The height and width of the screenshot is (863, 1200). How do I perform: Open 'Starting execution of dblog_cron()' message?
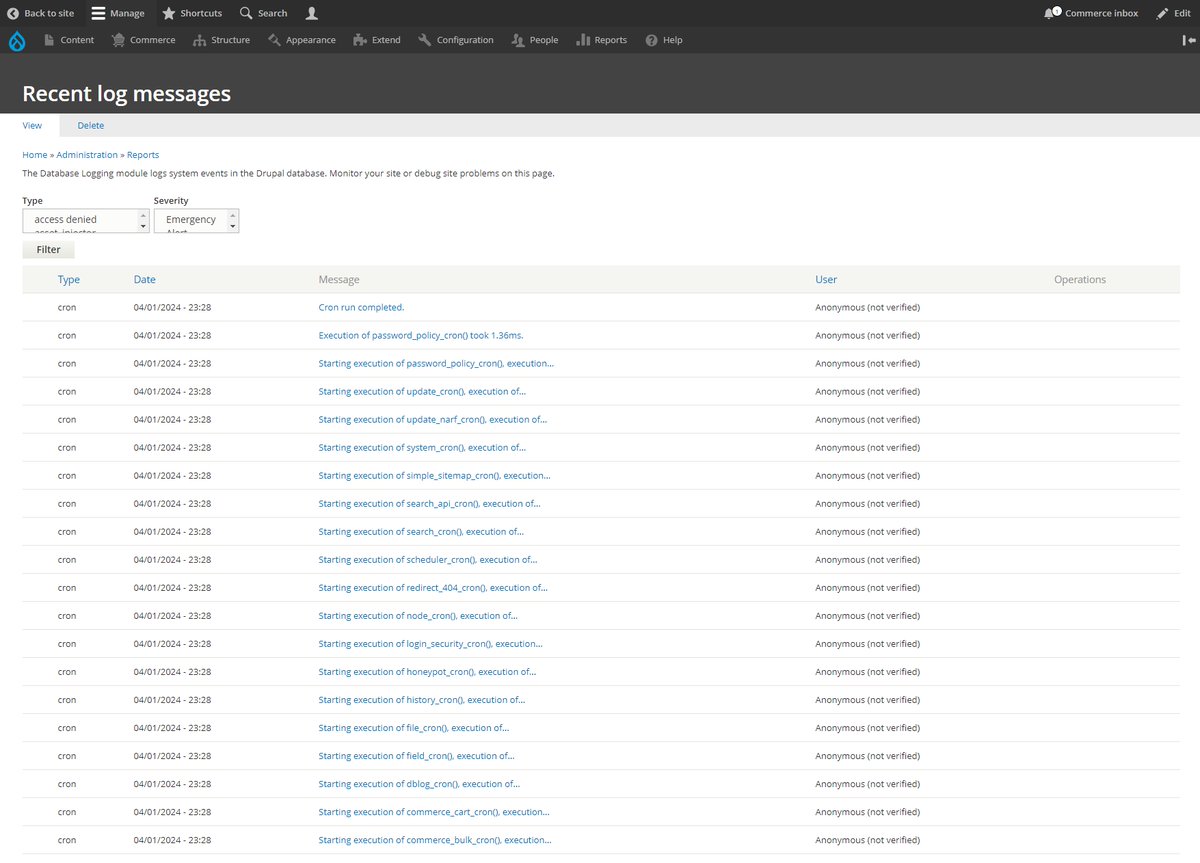(x=419, y=784)
